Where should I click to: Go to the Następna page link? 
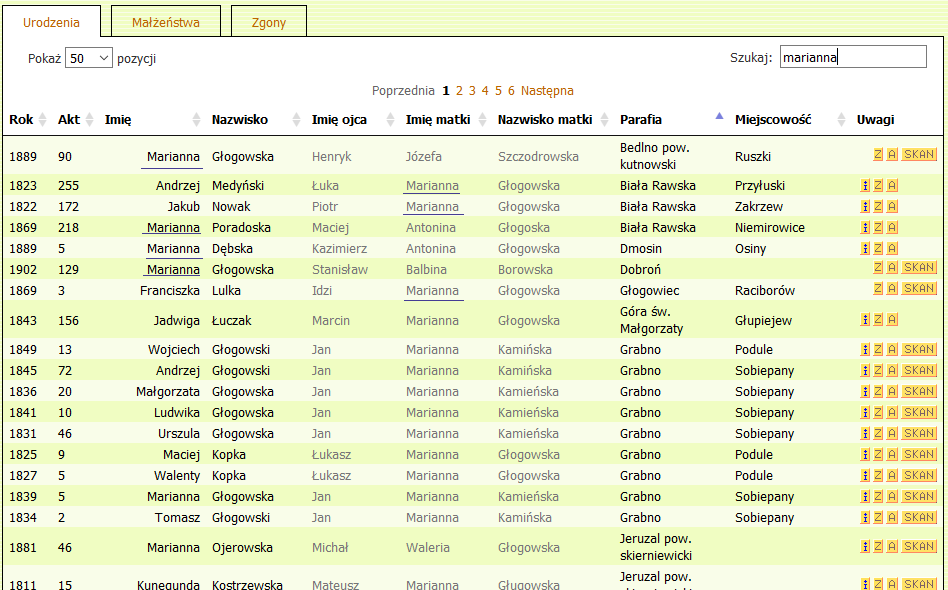(547, 91)
